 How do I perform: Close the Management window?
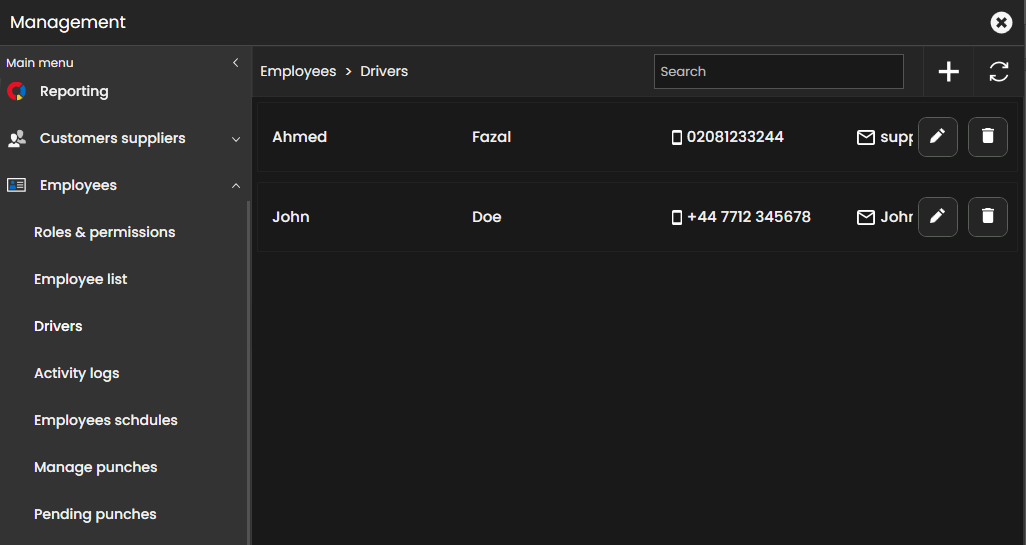(x=1001, y=22)
